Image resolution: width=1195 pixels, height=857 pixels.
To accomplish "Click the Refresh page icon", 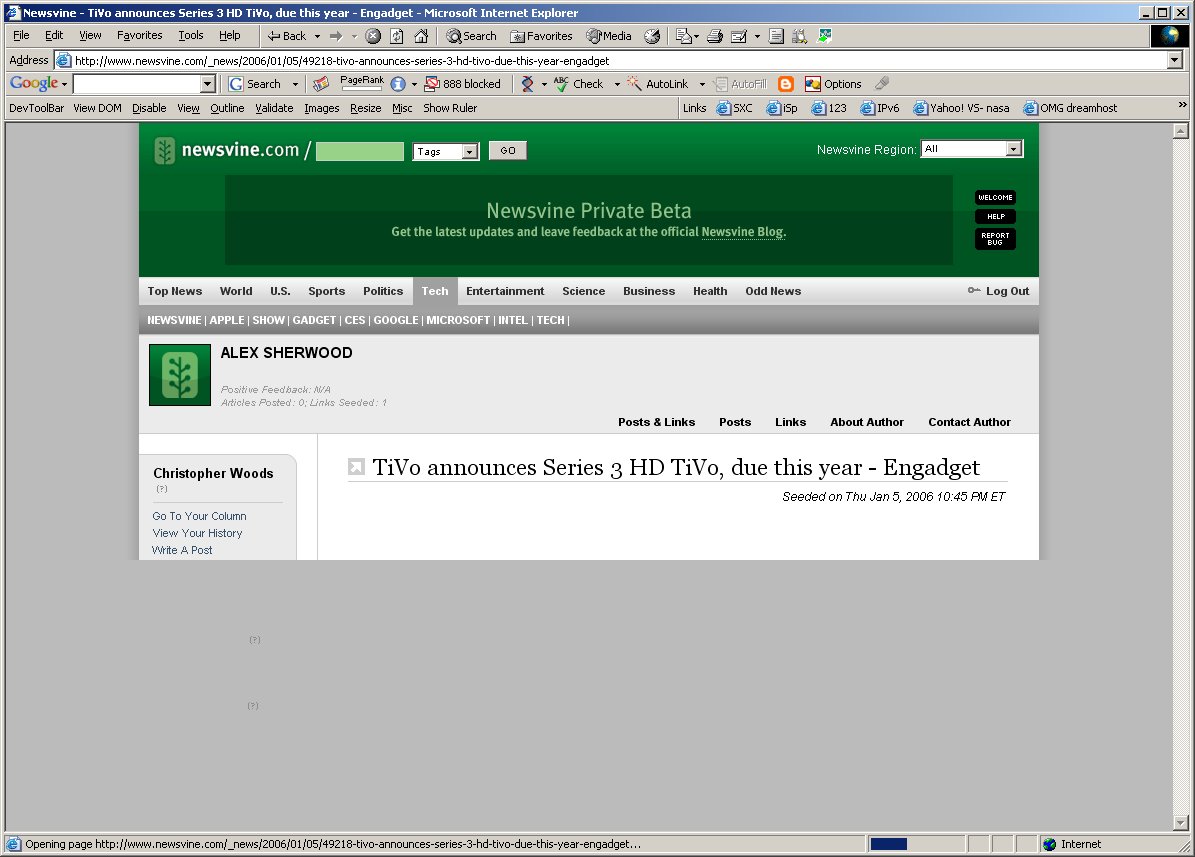I will pos(397,36).
